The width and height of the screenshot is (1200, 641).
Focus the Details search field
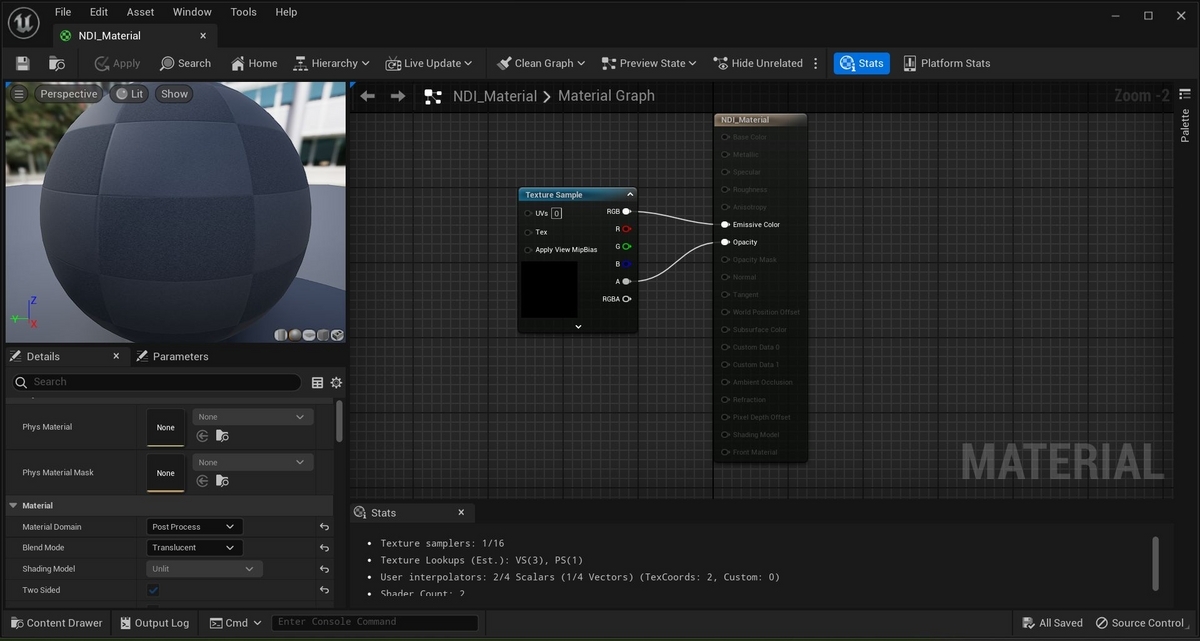click(x=156, y=382)
